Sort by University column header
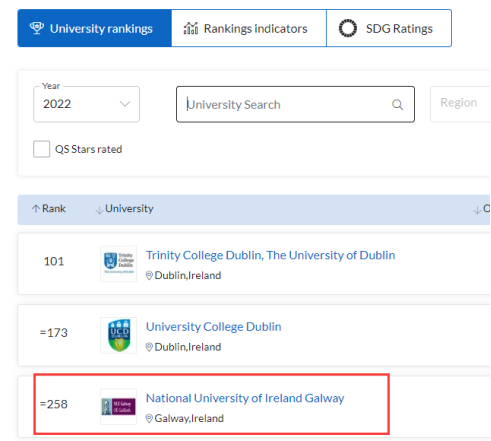This screenshot has height=441, width=491. pos(125,209)
